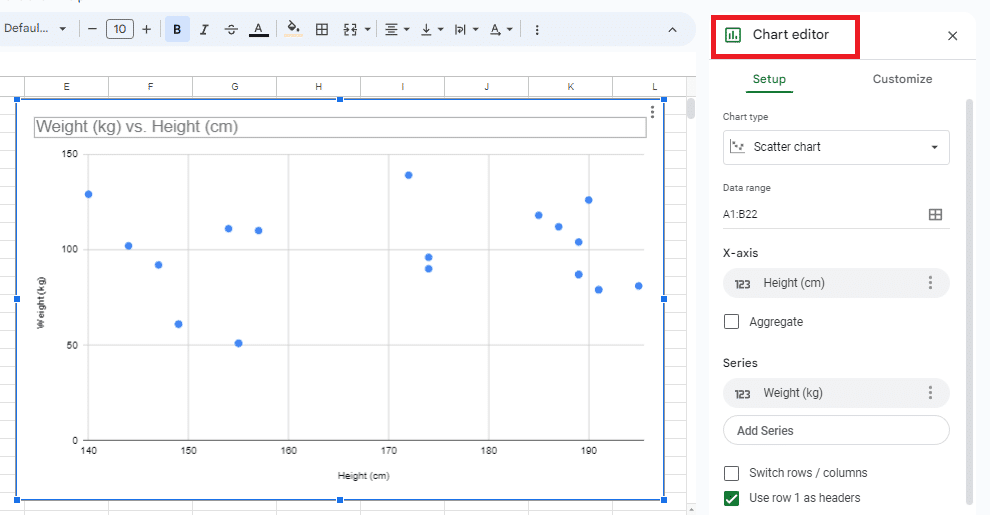Image resolution: width=990 pixels, height=515 pixels.
Task: Apply italic formatting
Action: tap(204, 30)
